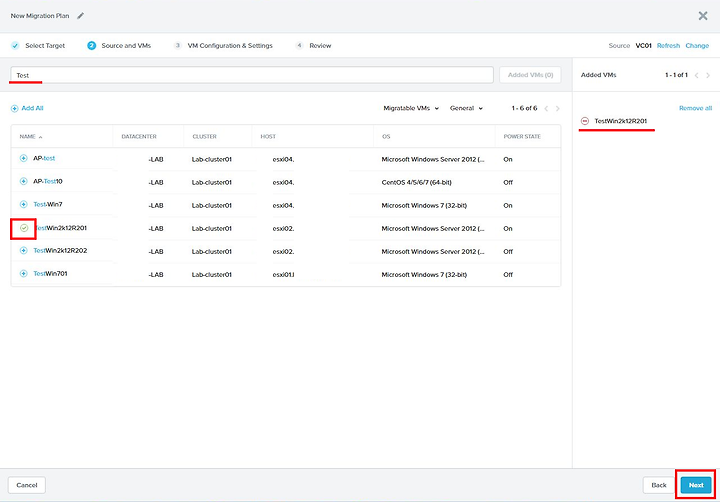Go to VM Configuration & Settings step
720x502 pixels.
(223, 45)
